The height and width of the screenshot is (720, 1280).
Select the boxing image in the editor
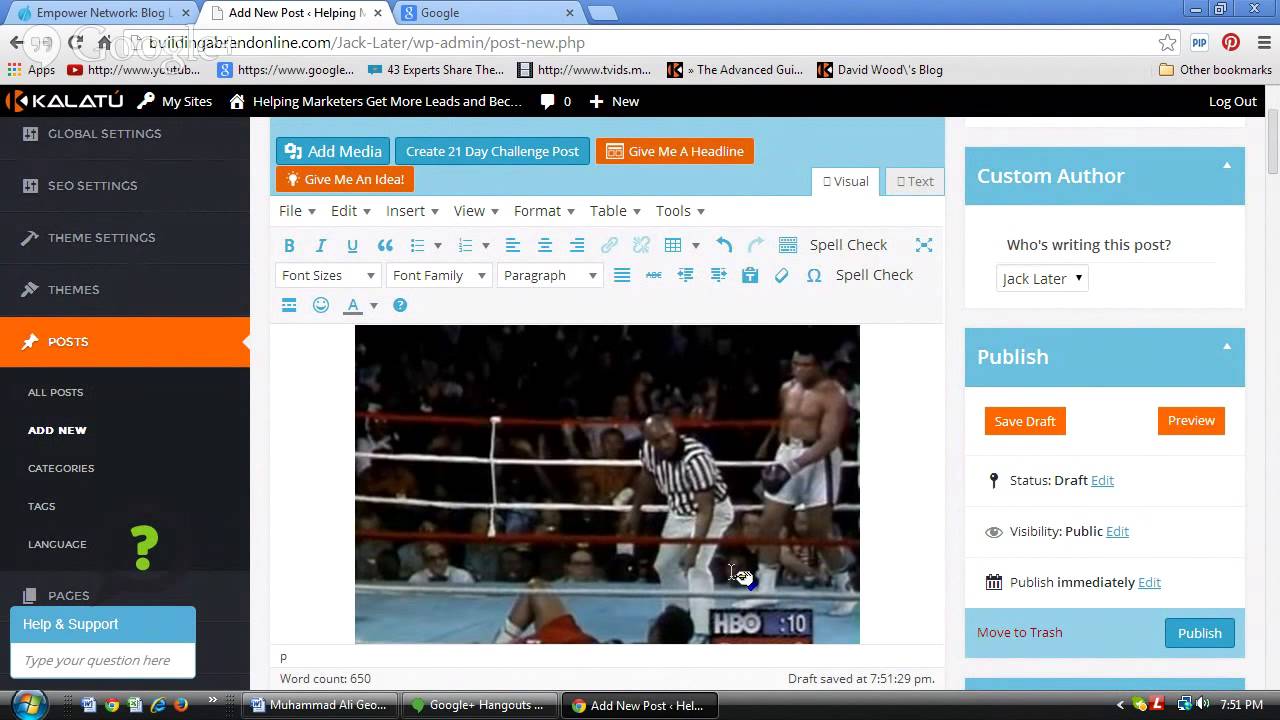[607, 484]
